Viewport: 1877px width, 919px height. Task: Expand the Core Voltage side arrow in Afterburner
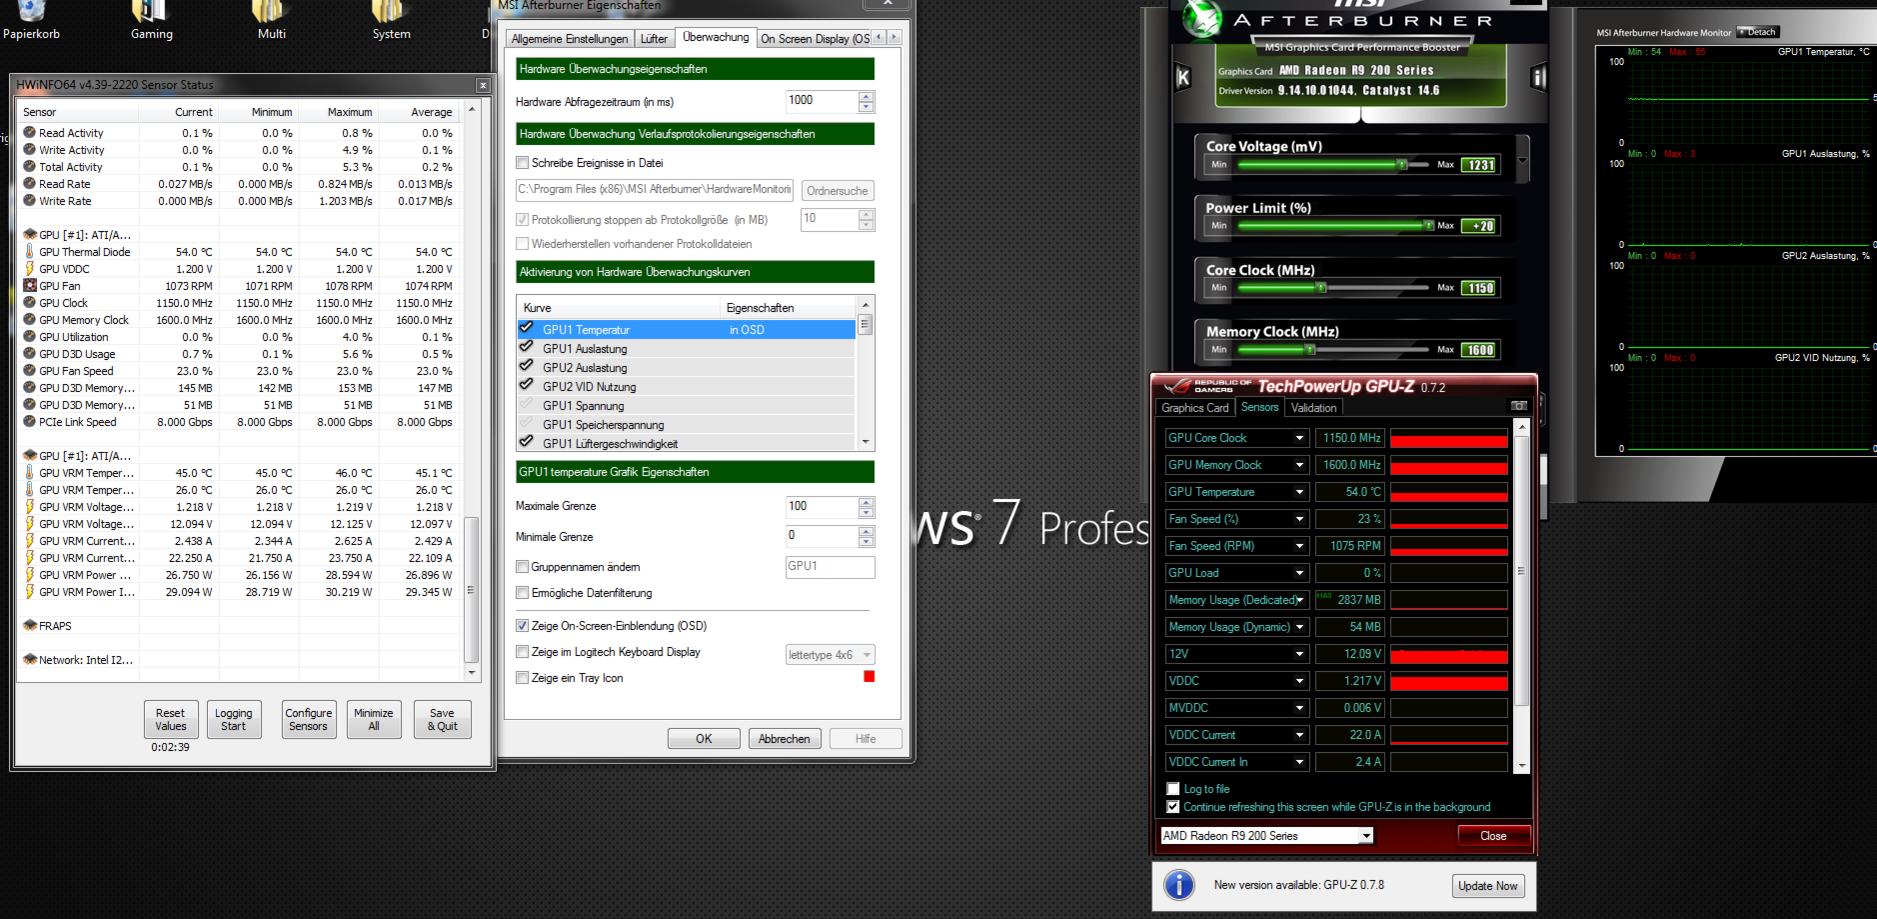(1522, 161)
